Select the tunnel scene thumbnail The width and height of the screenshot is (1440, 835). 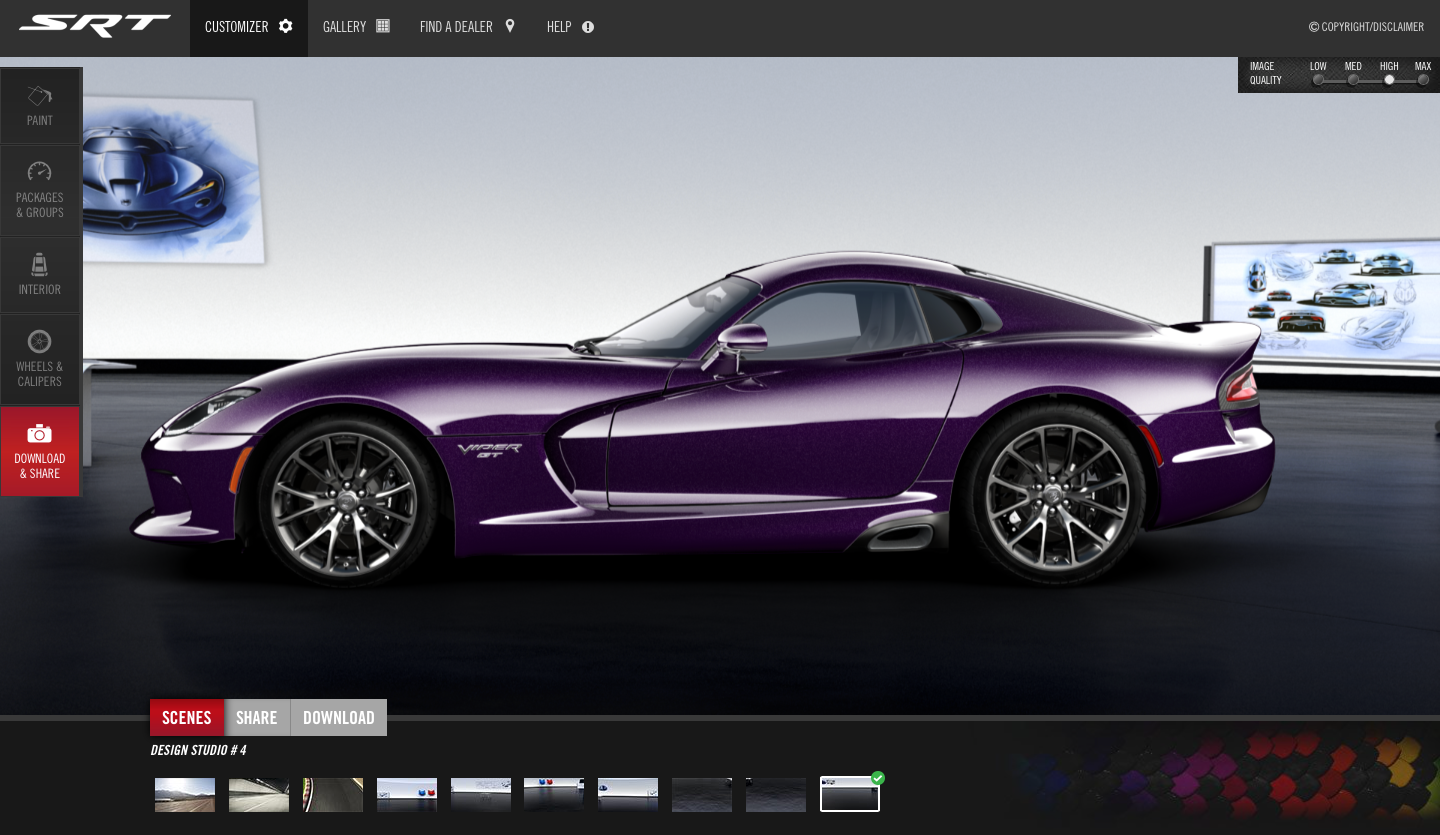click(x=259, y=795)
